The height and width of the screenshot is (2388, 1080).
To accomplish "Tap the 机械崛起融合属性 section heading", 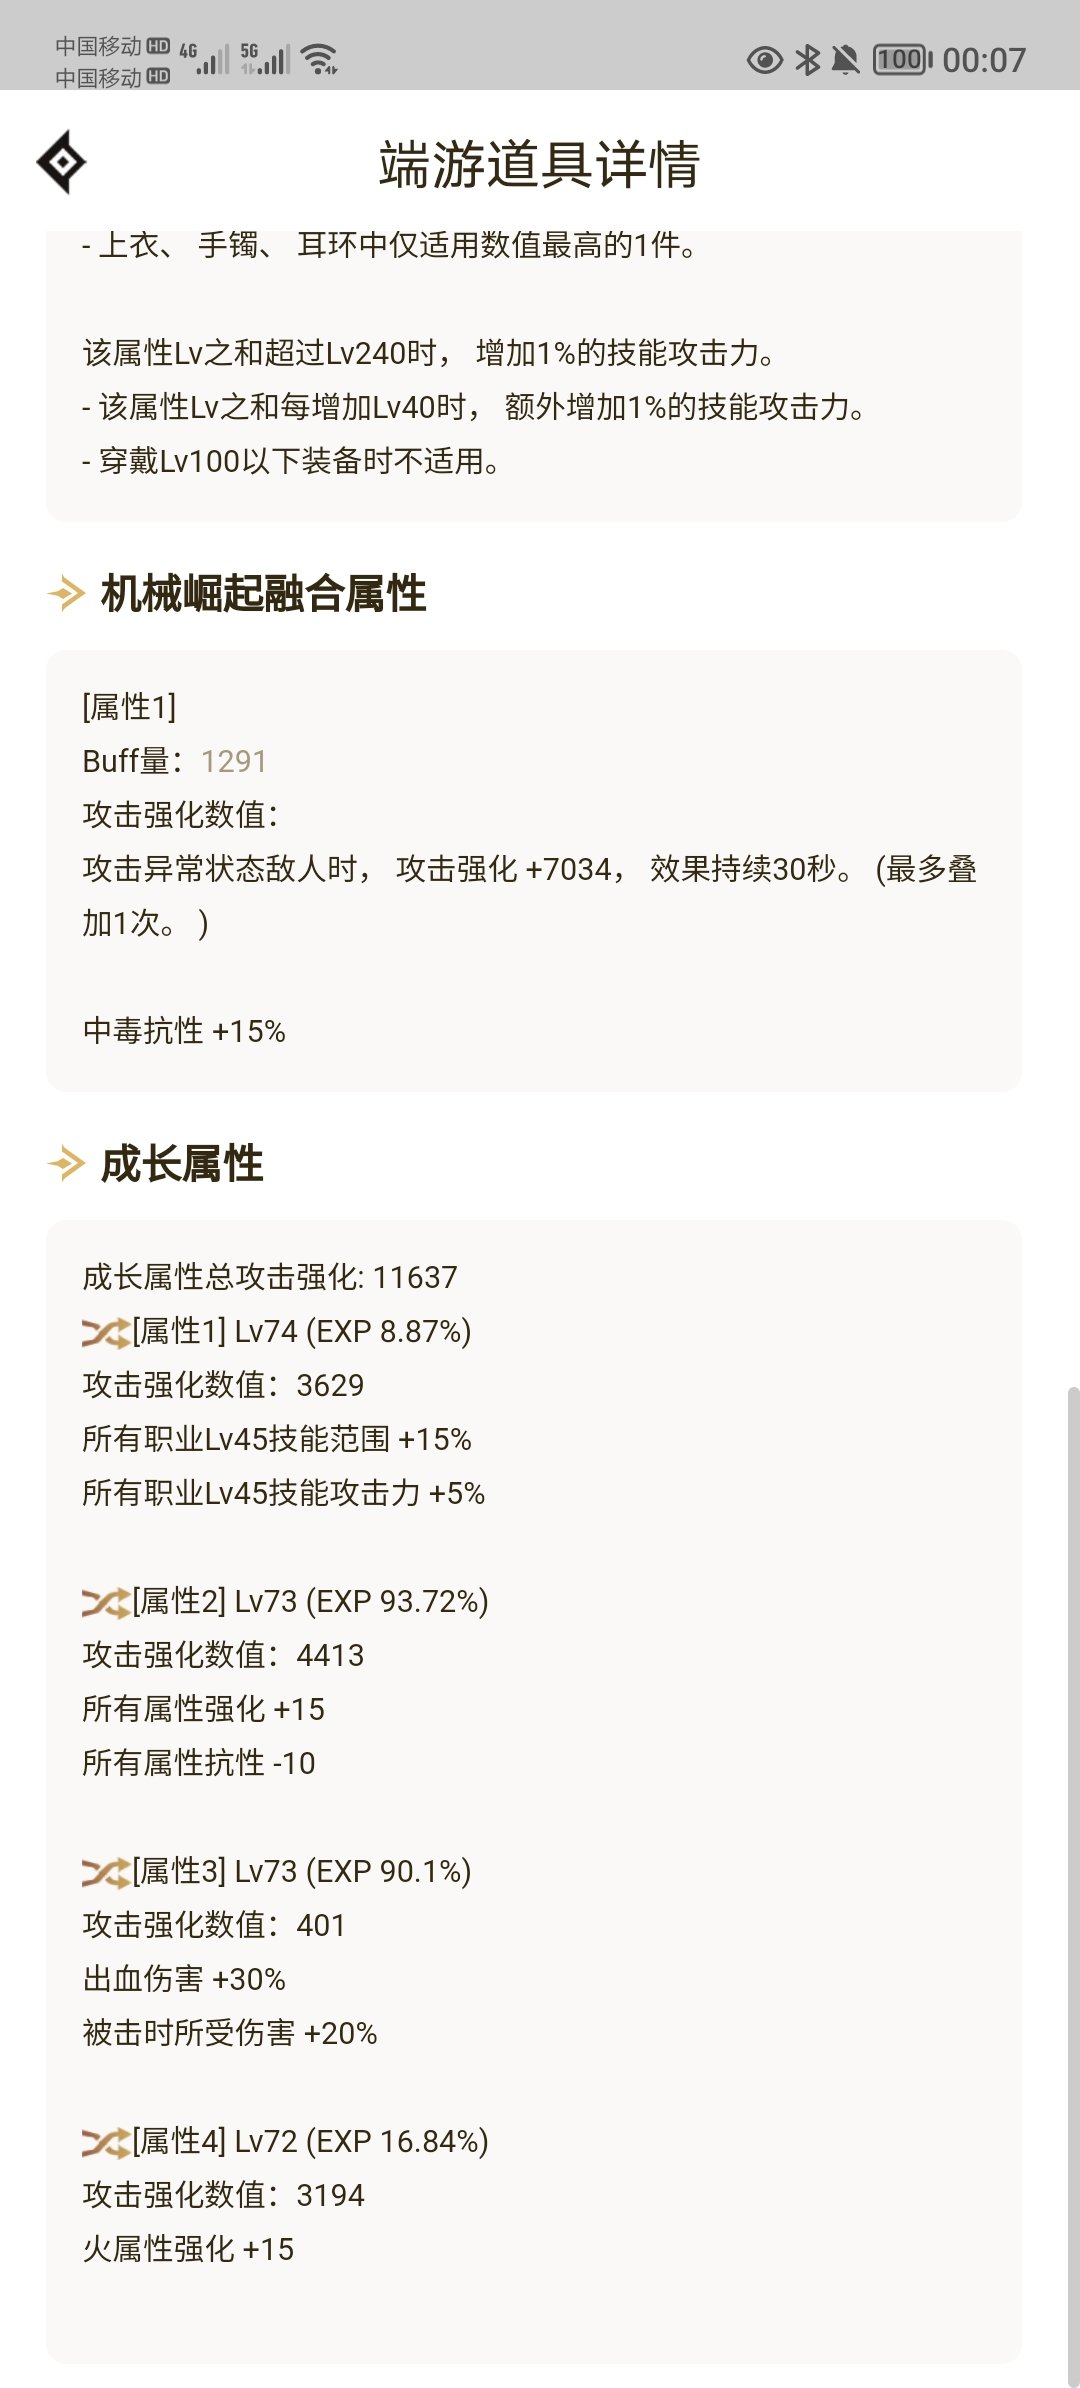I will coord(263,593).
